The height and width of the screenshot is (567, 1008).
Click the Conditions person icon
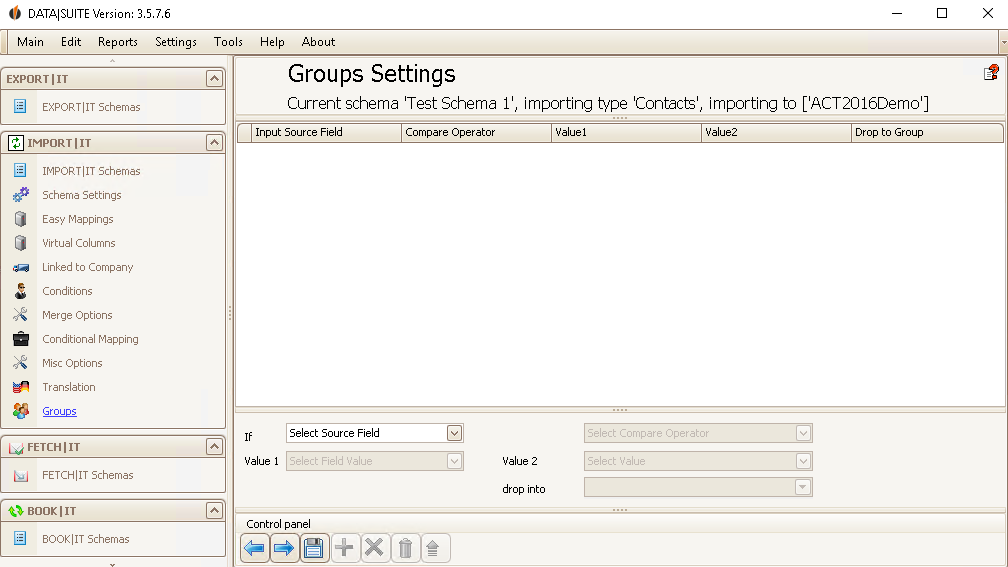[x=21, y=291]
